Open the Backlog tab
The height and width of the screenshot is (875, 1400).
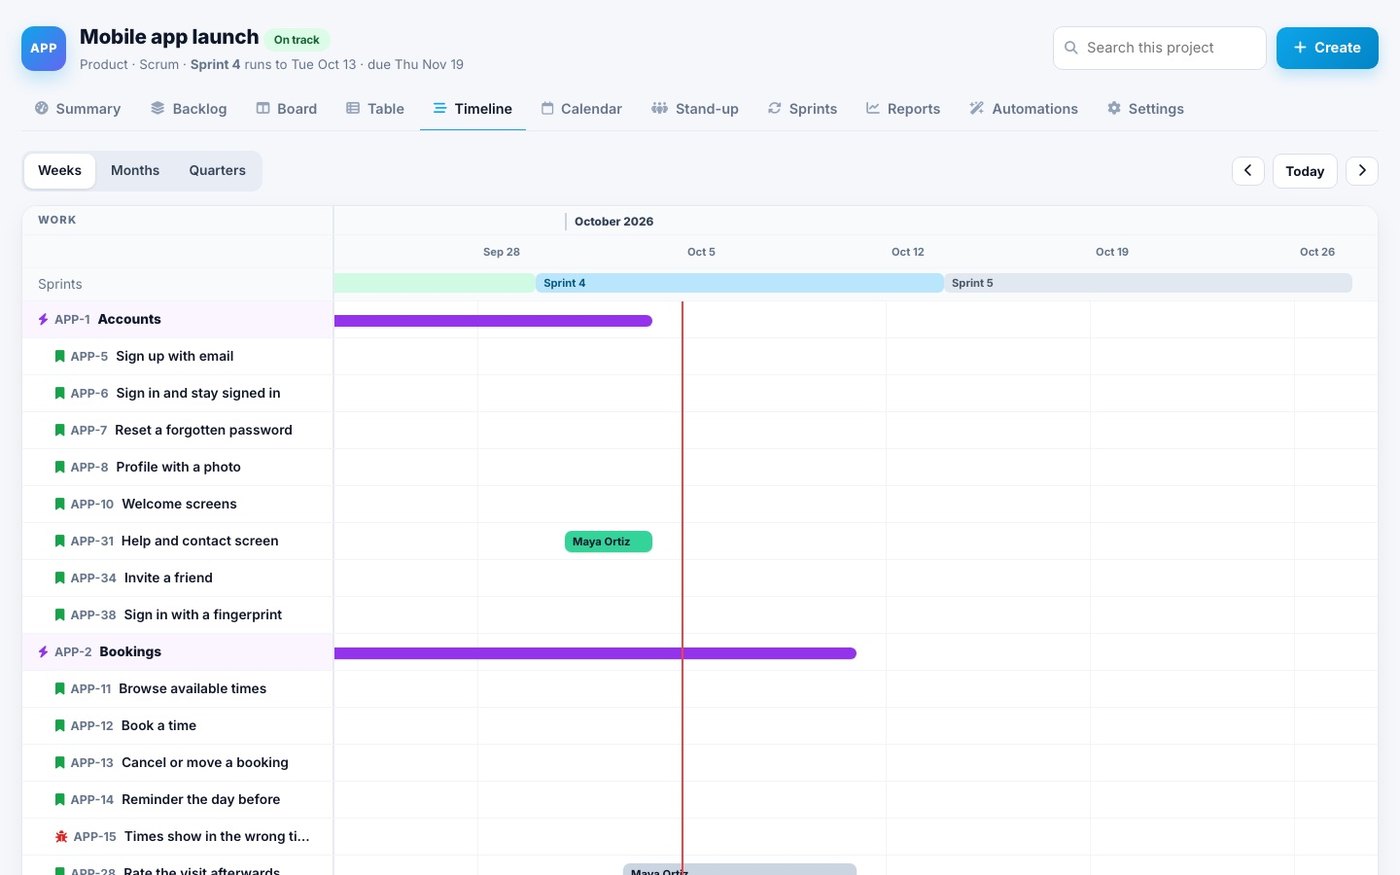(x=189, y=109)
